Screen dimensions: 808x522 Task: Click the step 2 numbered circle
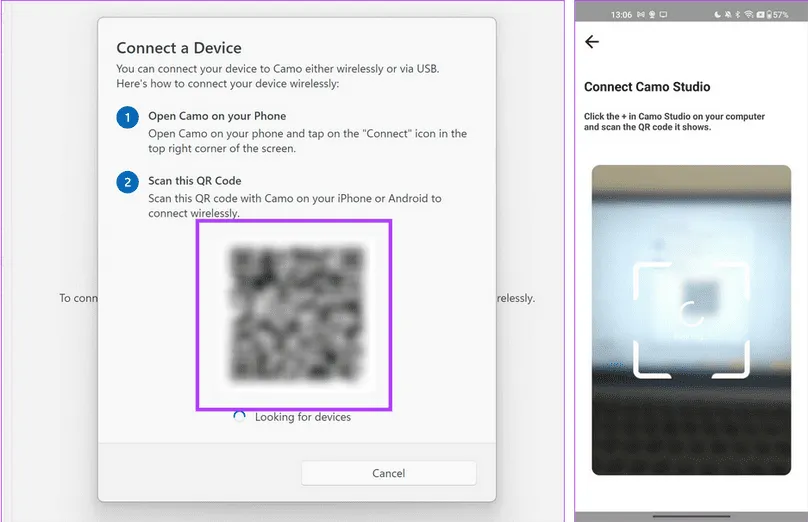pyautogui.click(x=127, y=183)
